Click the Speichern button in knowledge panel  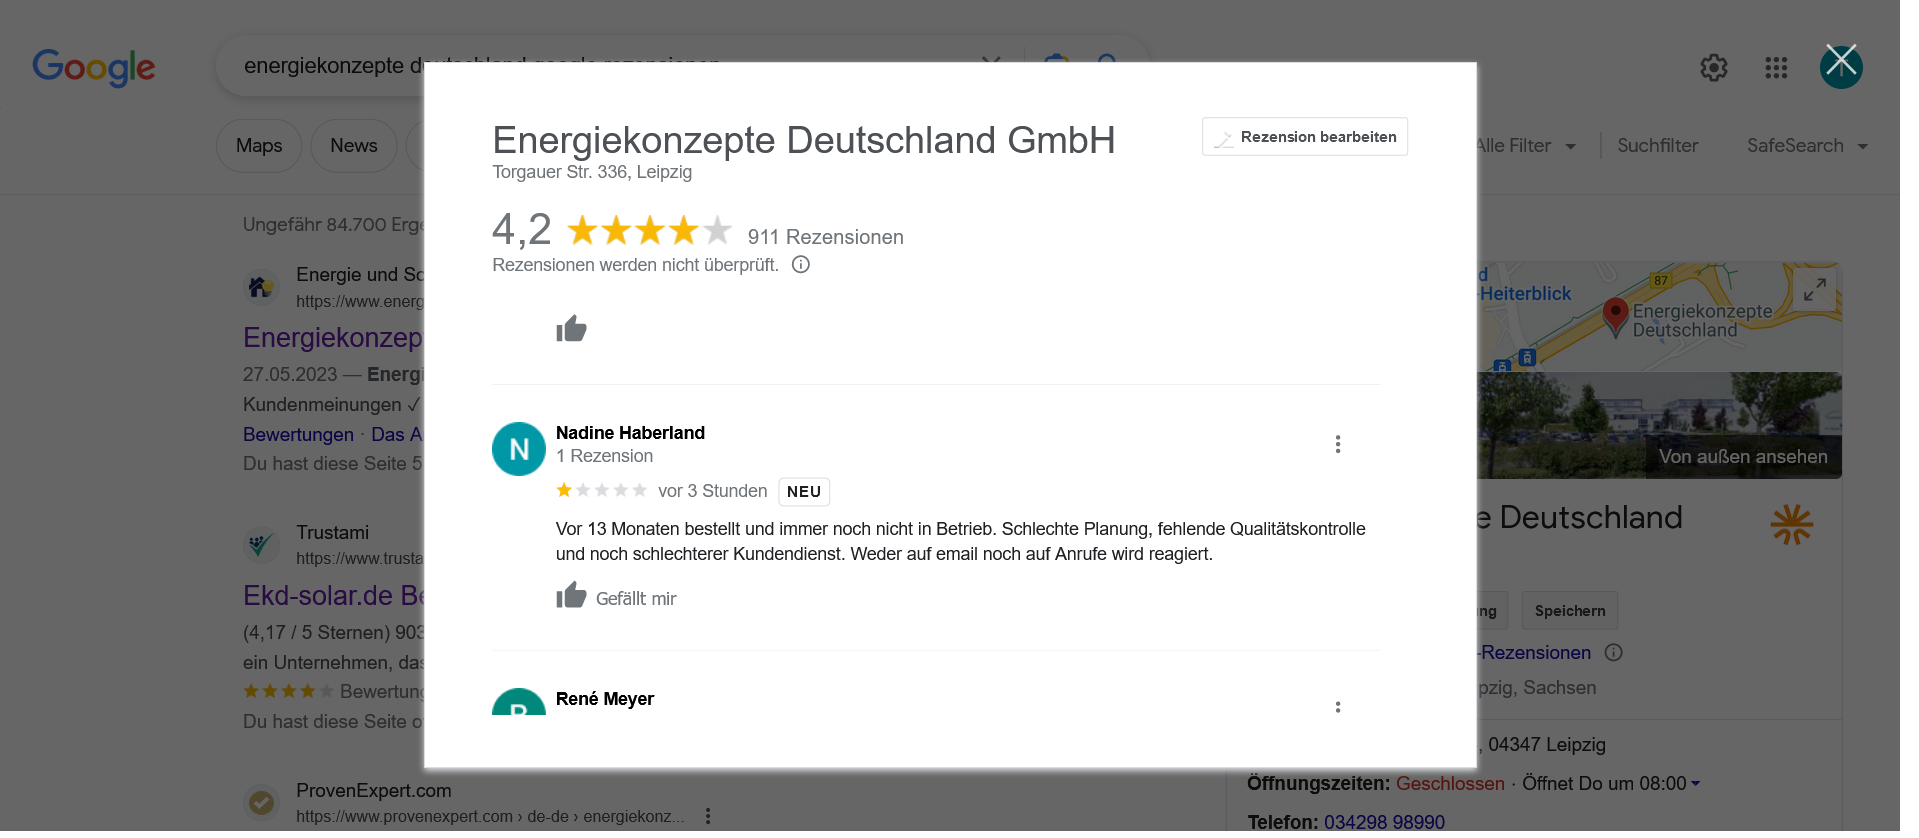(x=1569, y=611)
